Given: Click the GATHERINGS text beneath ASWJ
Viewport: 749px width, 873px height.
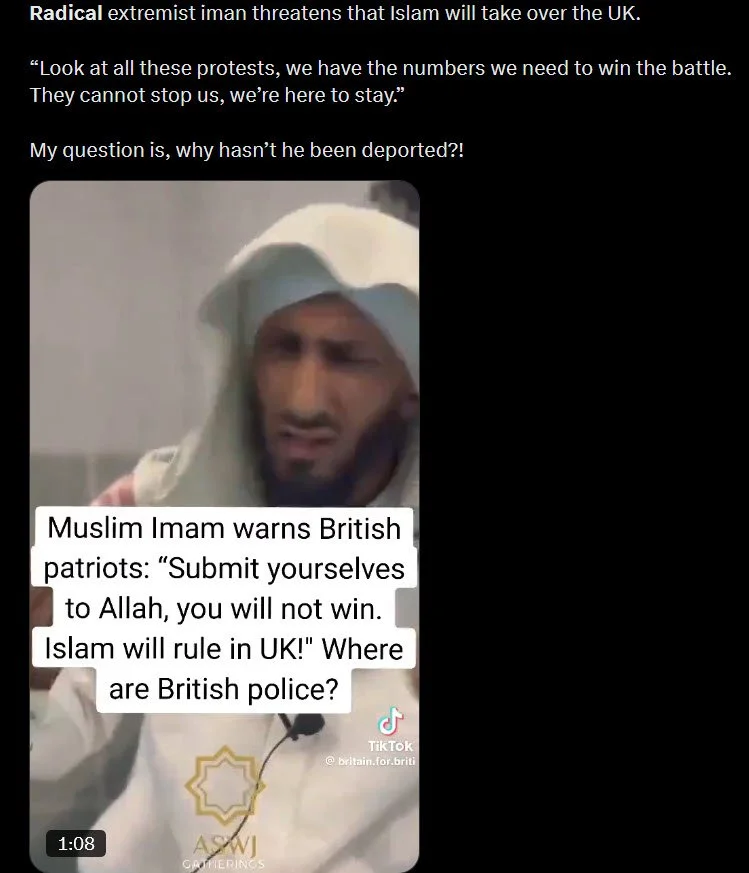Looking at the screenshot, I should click(223, 864).
